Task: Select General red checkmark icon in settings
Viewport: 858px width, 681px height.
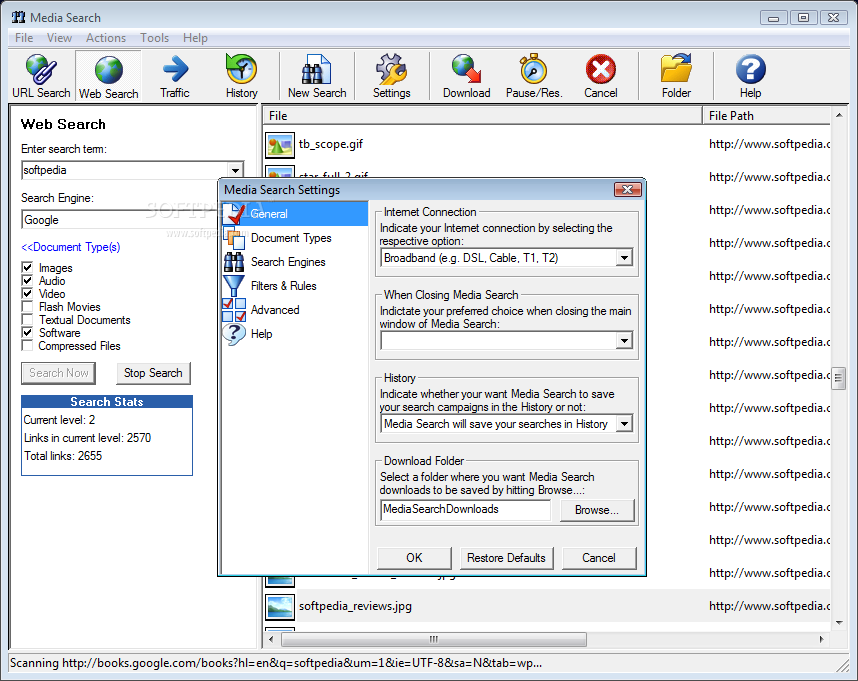Action: (234, 213)
